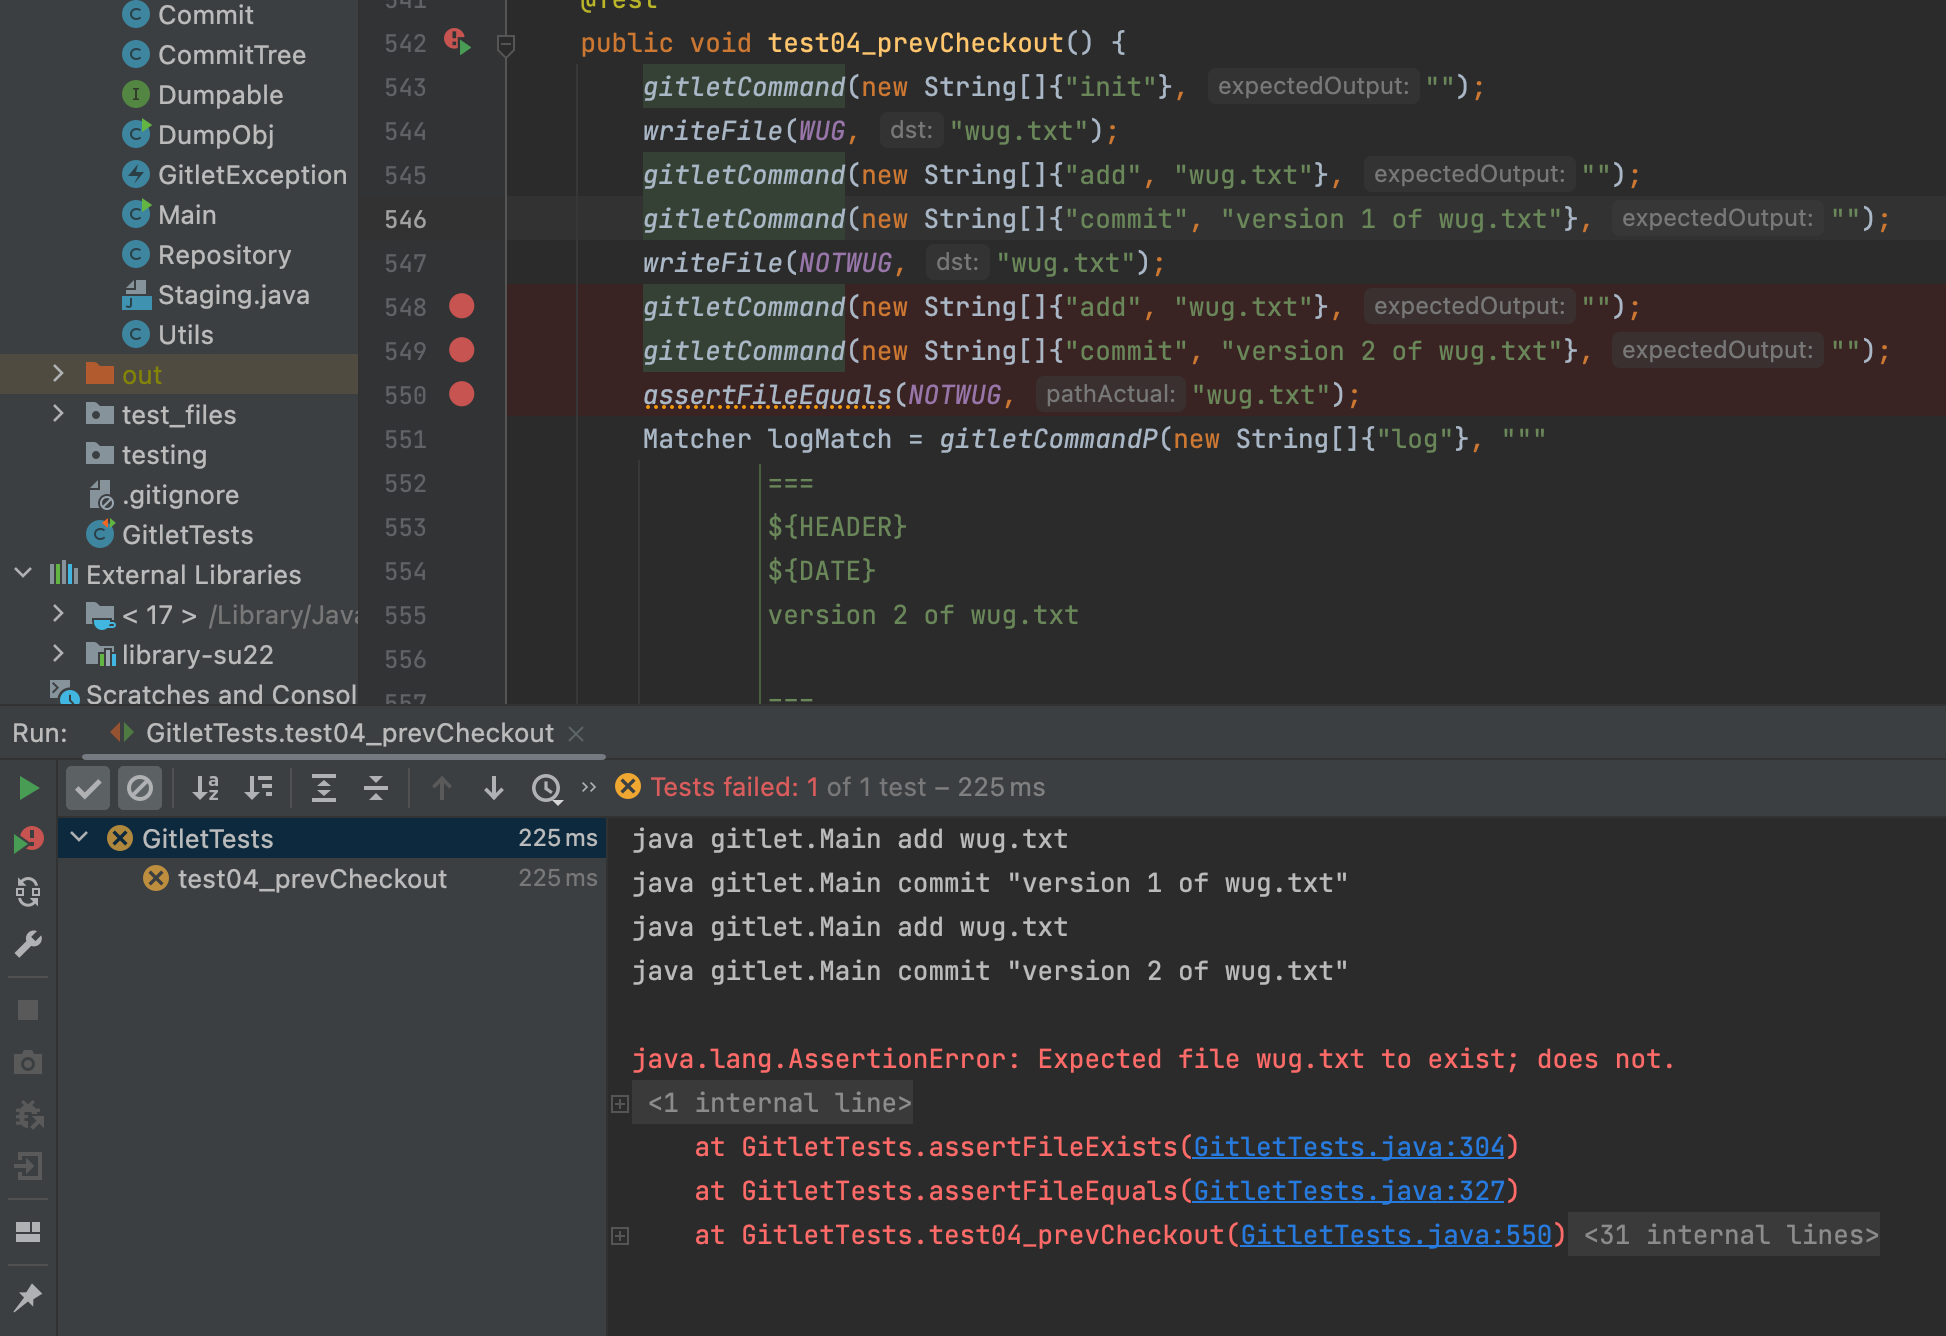The image size is (1946, 1336).
Task: Expand the out folder
Action: (x=58, y=374)
